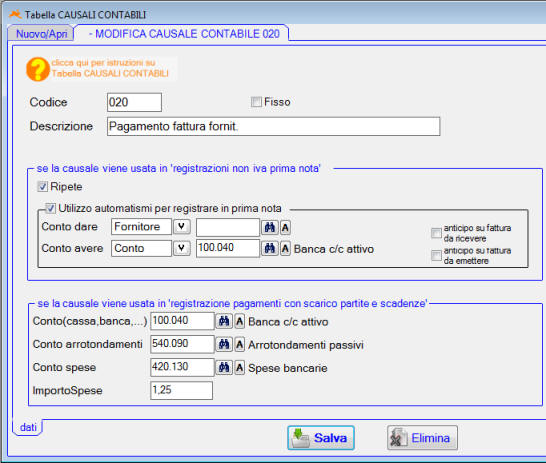The image size is (546, 463).
Task: Click the A button beside Spese bancarie
Action: tap(240, 368)
